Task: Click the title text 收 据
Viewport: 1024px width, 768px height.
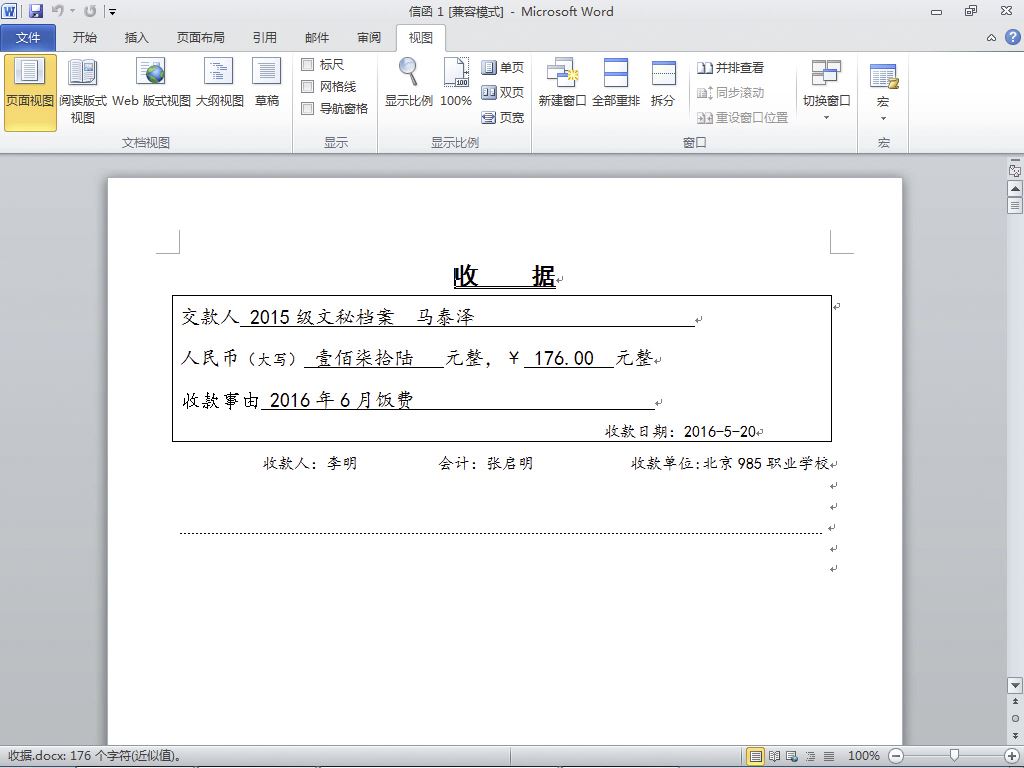Action: (504, 276)
